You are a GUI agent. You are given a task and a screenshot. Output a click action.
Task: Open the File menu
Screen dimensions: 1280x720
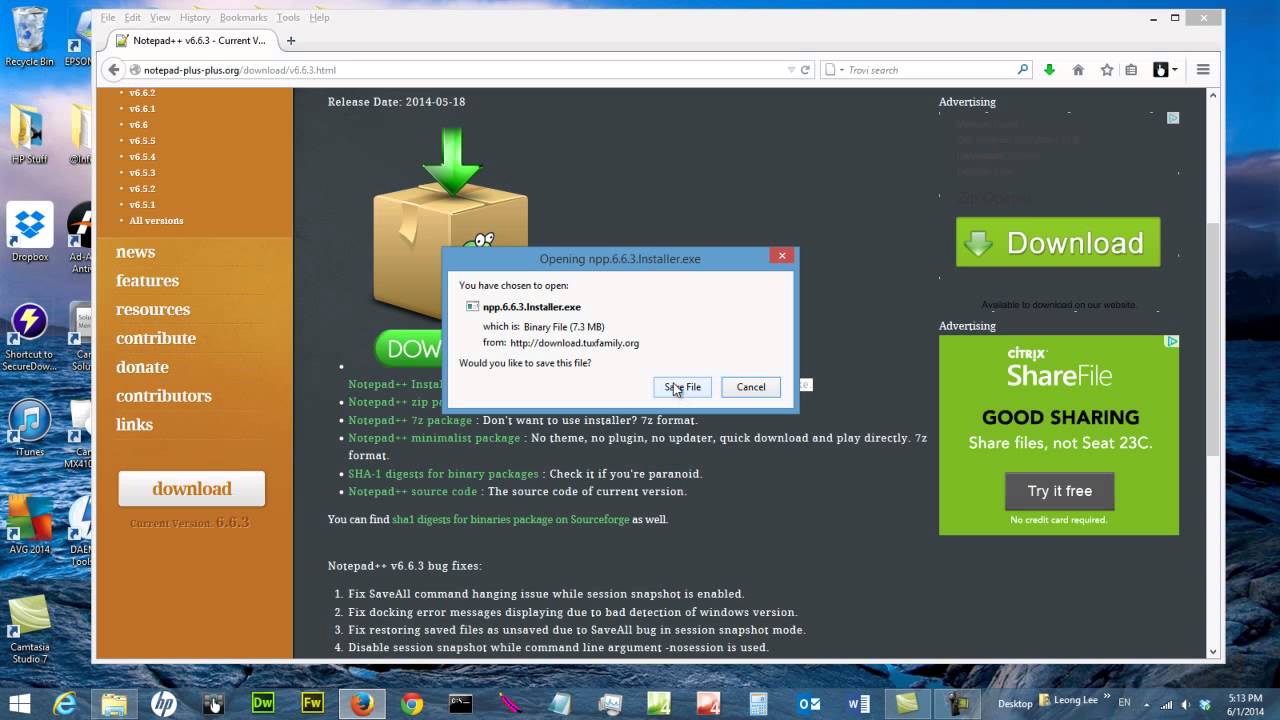click(x=108, y=18)
